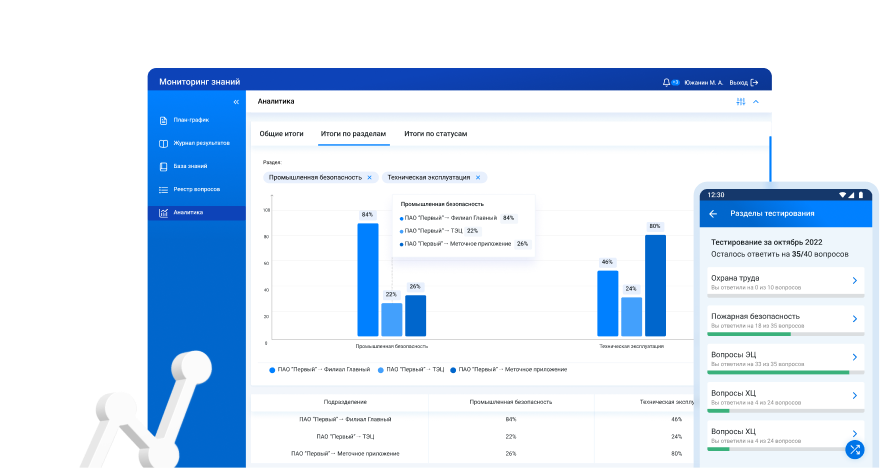Click the Вопросы ЭЦ progress bar
This screenshot has width=880, height=468.
tap(786, 372)
